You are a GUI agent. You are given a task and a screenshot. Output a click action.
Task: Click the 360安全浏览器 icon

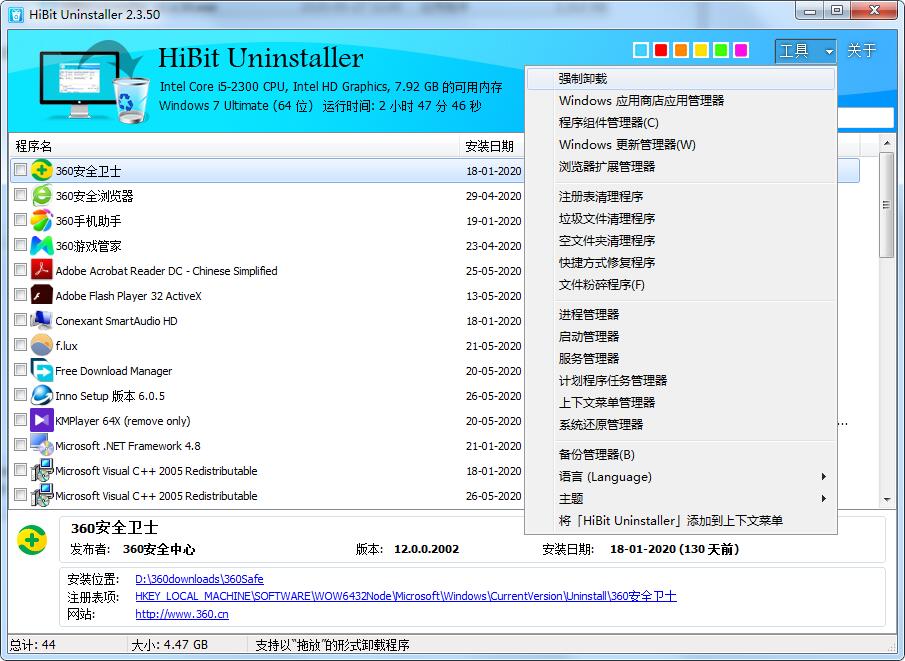[40, 196]
